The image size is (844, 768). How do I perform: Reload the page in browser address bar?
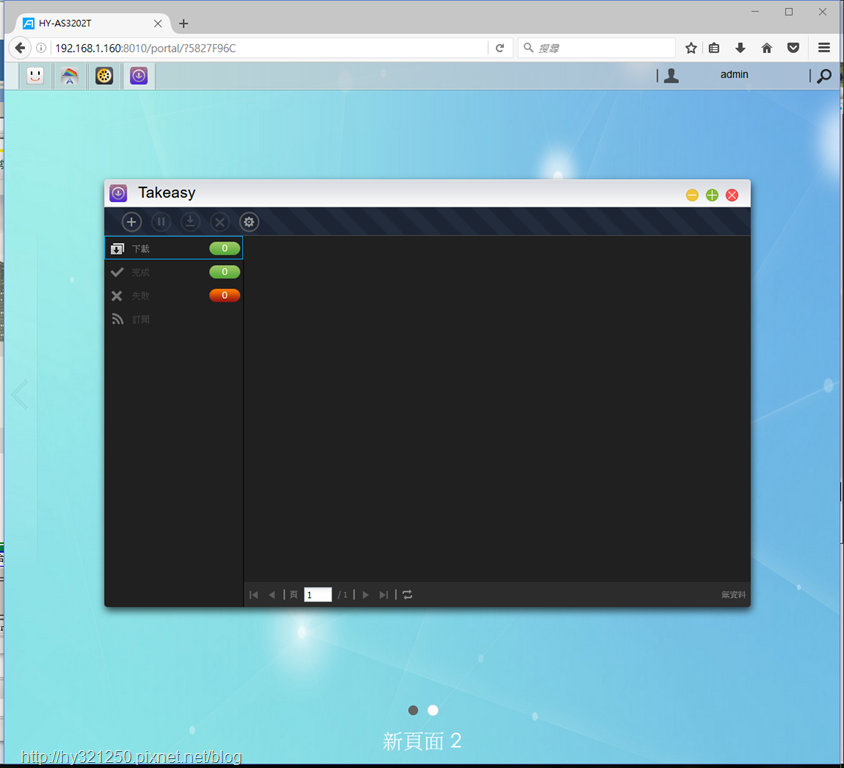(500, 48)
